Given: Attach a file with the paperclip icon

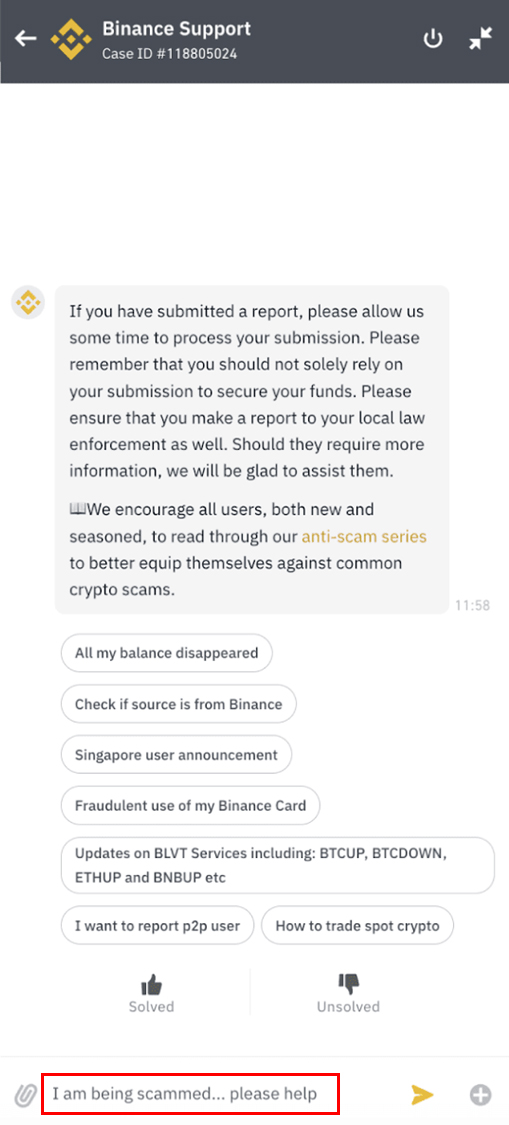Looking at the screenshot, I should pos(26,1095).
